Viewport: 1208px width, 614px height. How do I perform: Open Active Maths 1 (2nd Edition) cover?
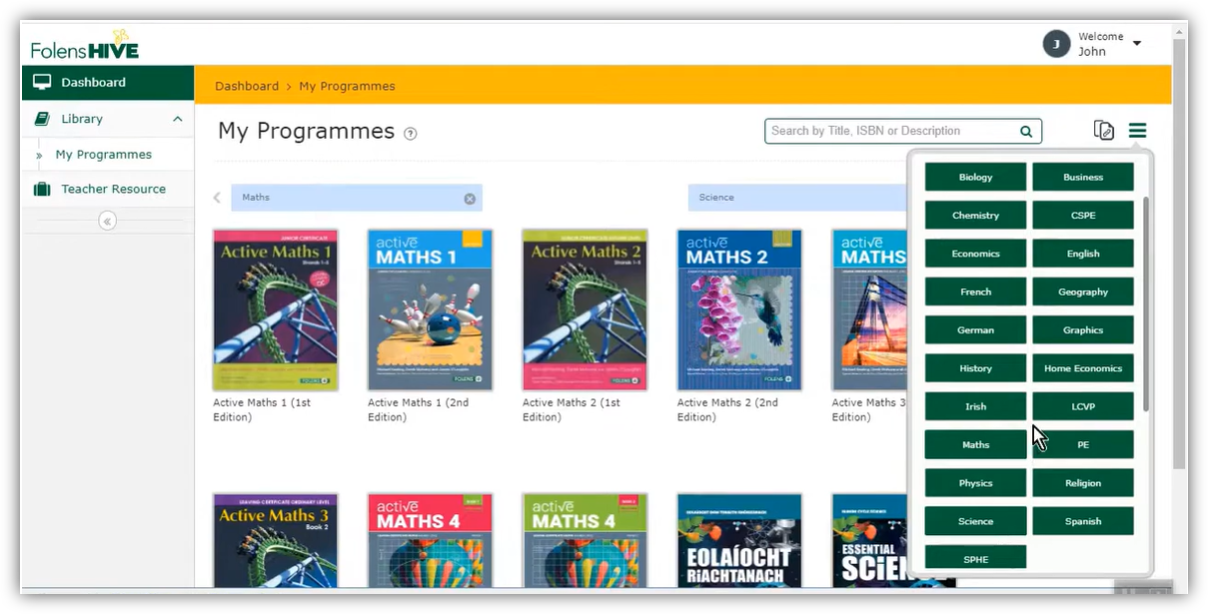tap(430, 310)
